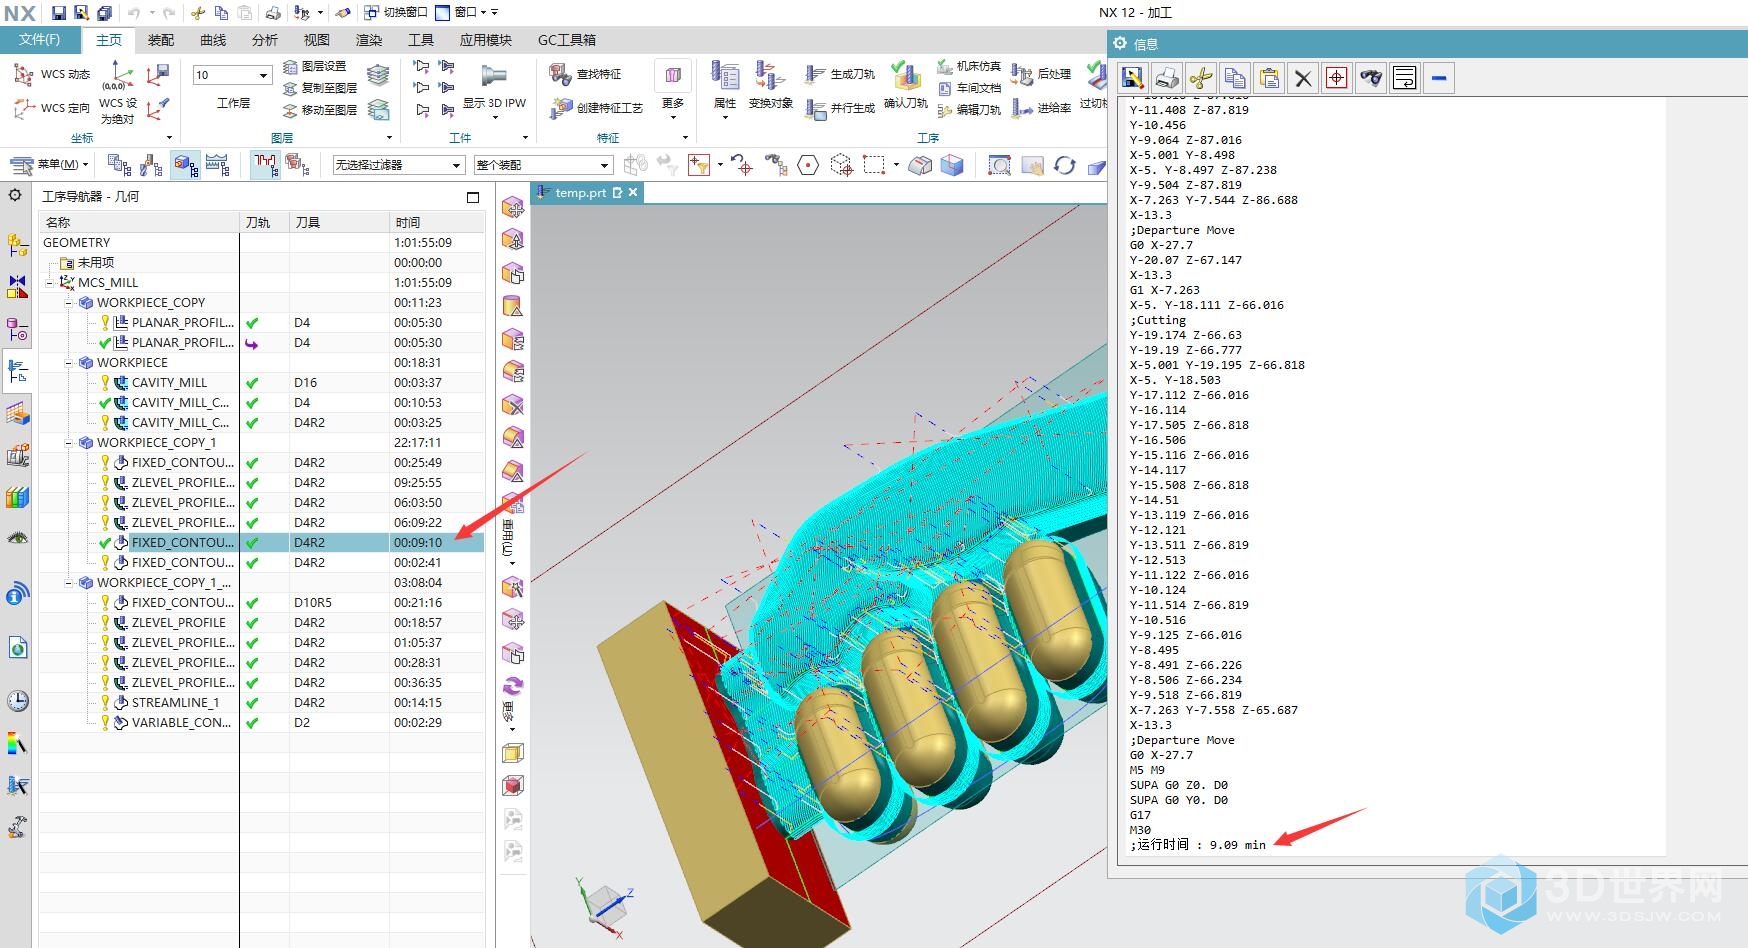Switch to the 视图 (View) ribbon tab
This screenshot has width=1748, height=948.
317,40
